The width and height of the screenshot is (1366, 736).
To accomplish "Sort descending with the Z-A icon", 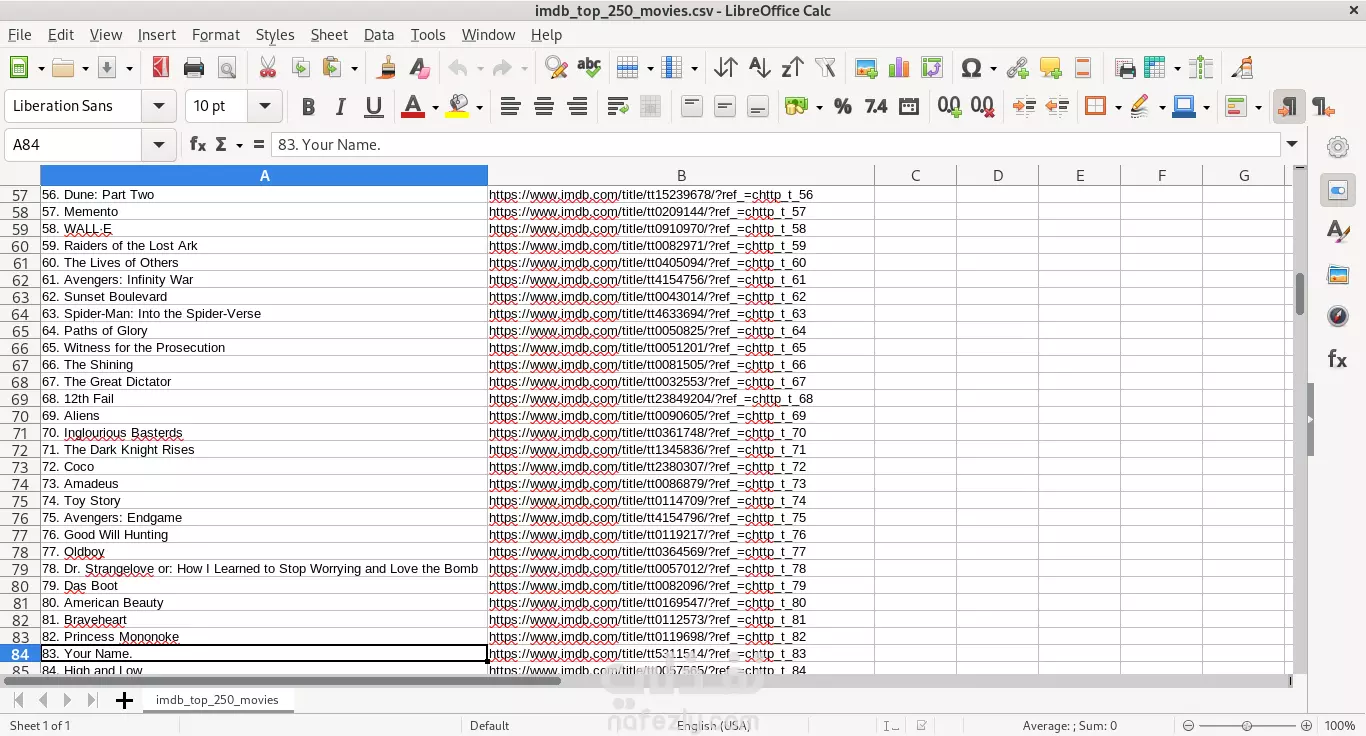I will click(792, 68).
